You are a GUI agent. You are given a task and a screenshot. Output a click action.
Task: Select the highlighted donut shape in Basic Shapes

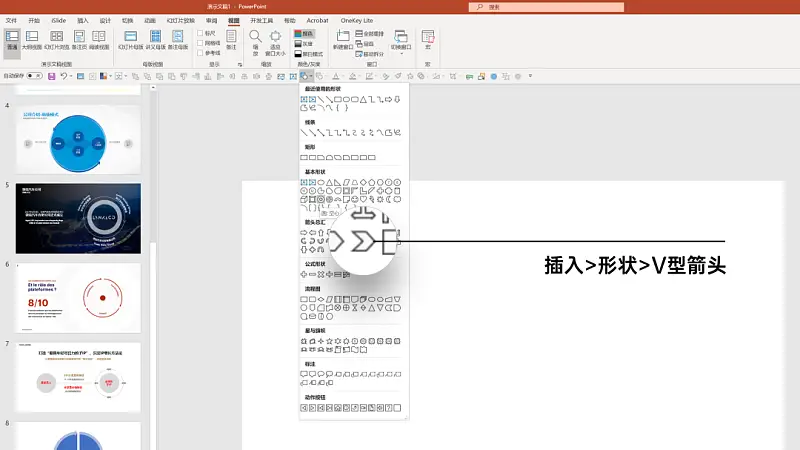320,199
